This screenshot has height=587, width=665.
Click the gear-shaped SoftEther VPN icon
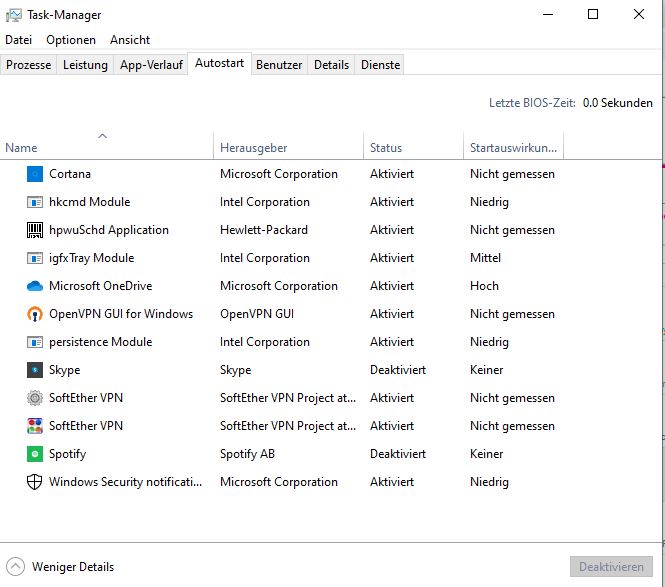pyautogui.click(x=35, y=398)
